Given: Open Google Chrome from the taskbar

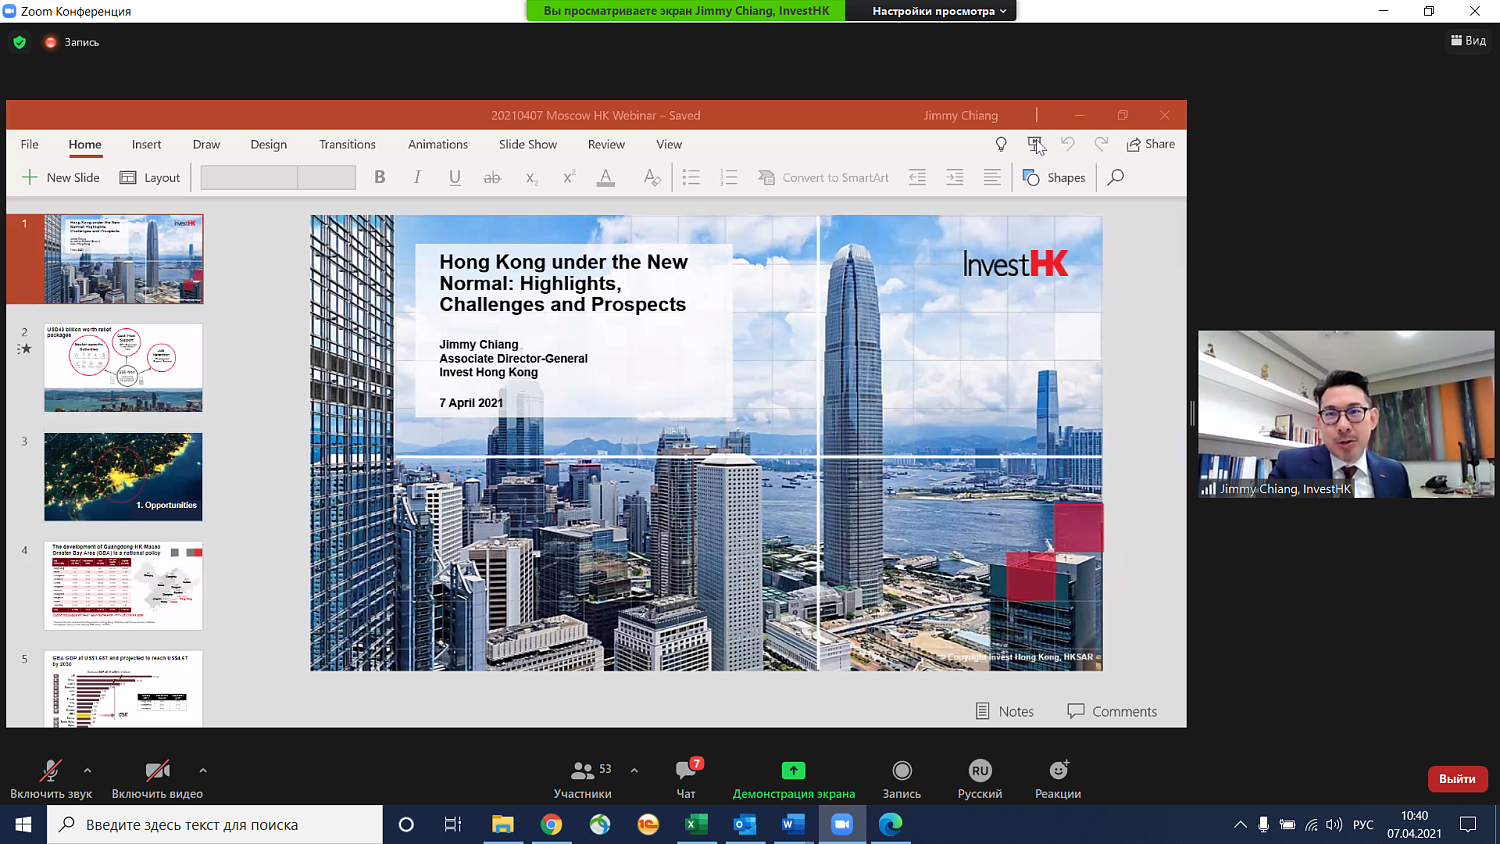Looking at the screenshot, I should tap(551, 824).
